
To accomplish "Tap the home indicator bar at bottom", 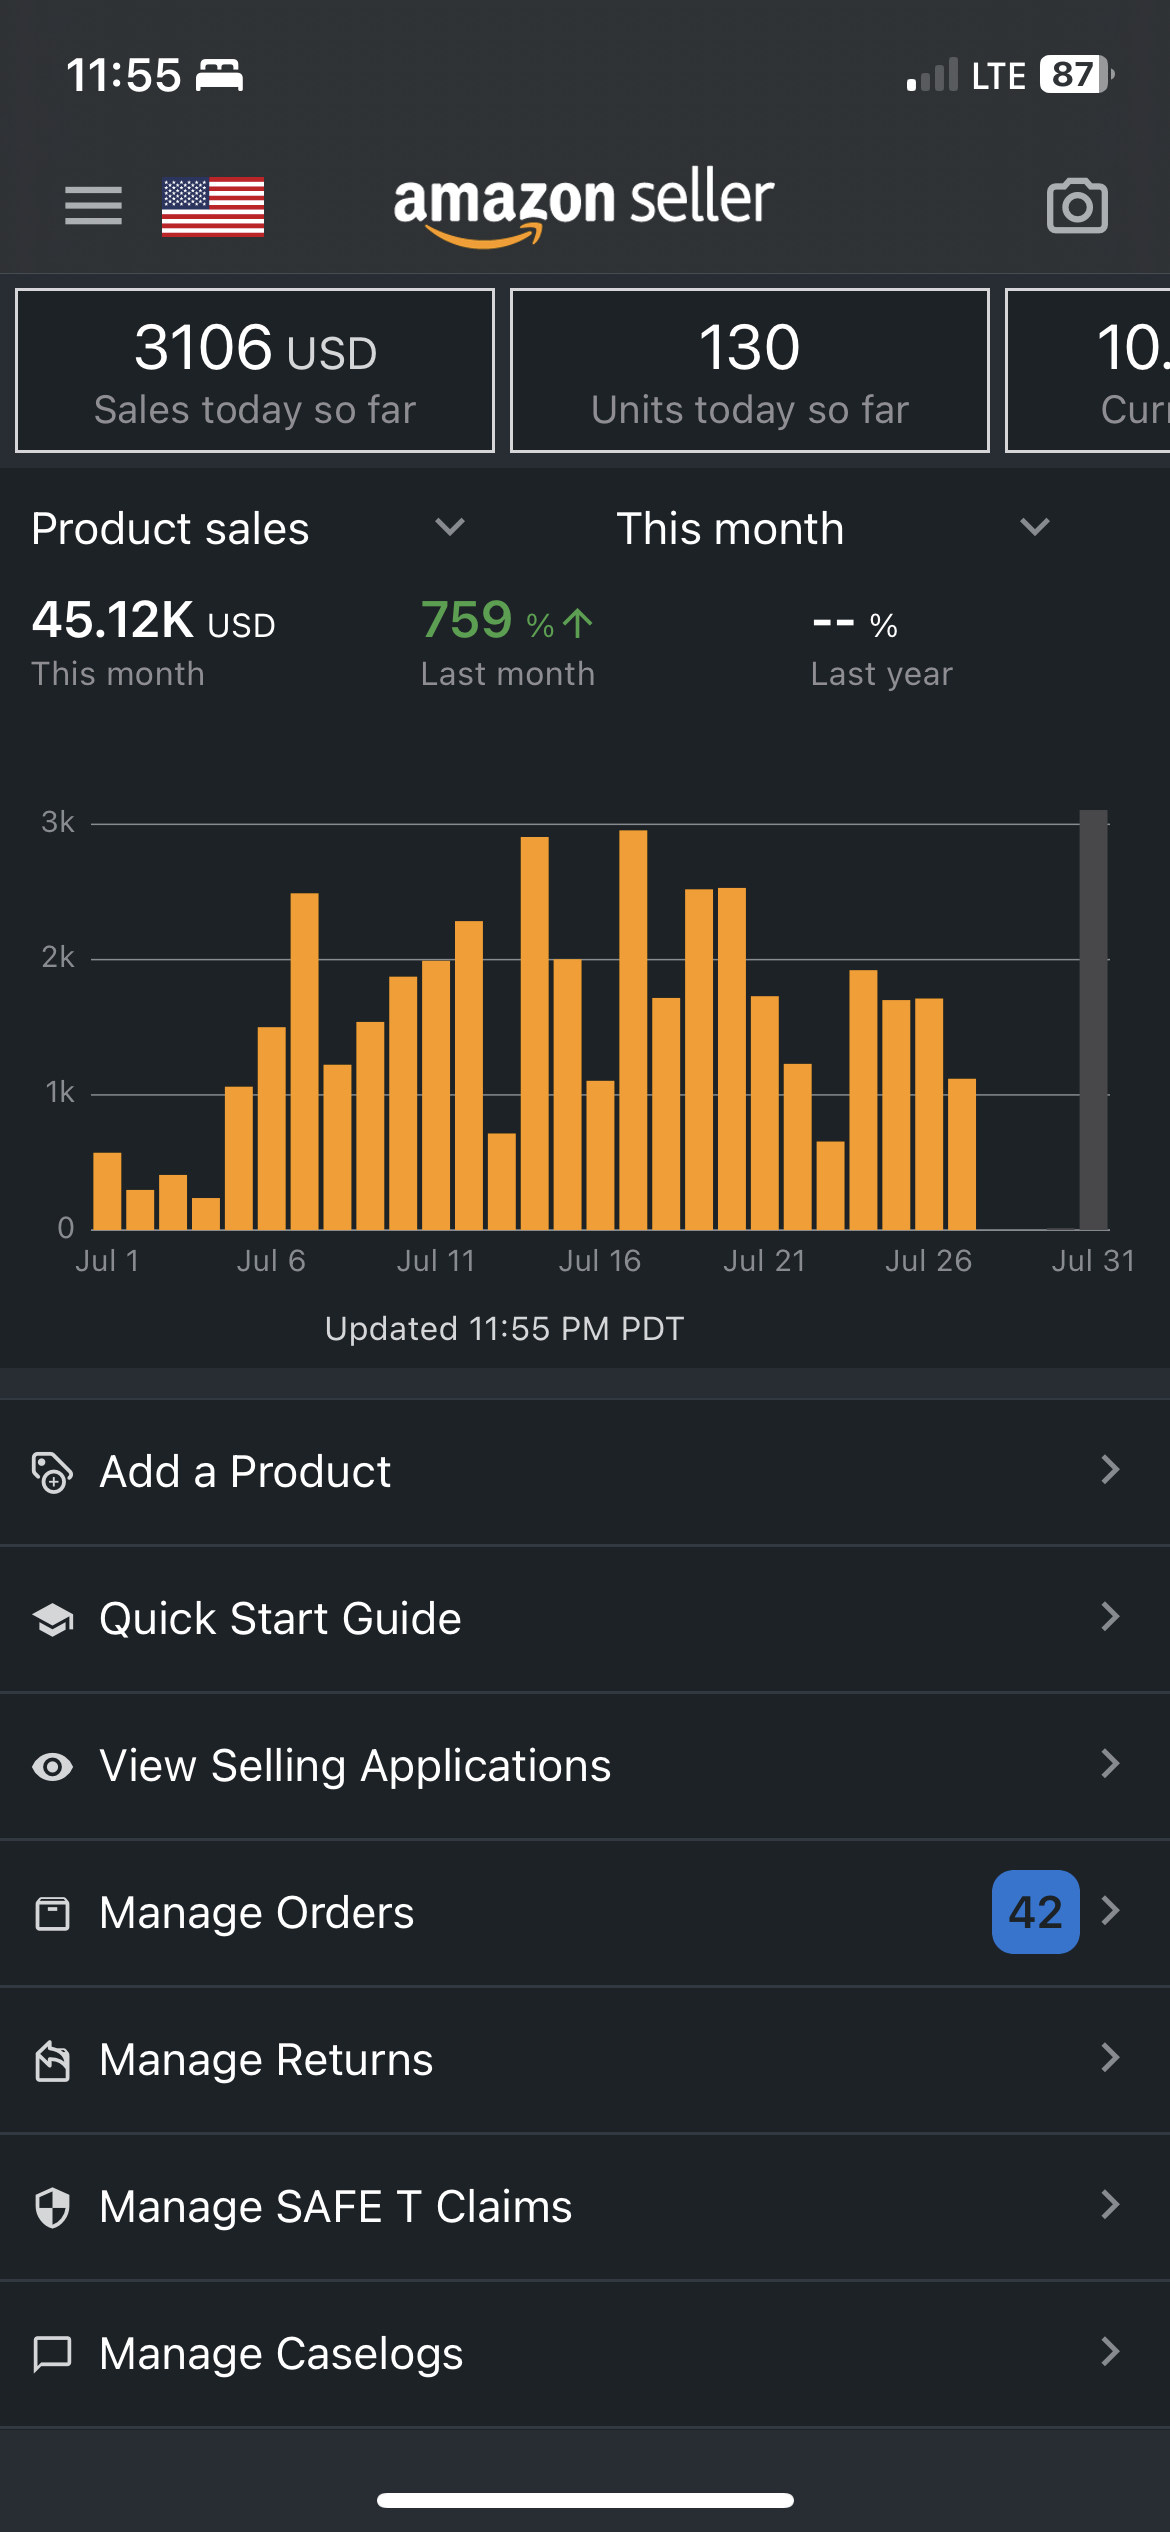I will click(585, 2500).
